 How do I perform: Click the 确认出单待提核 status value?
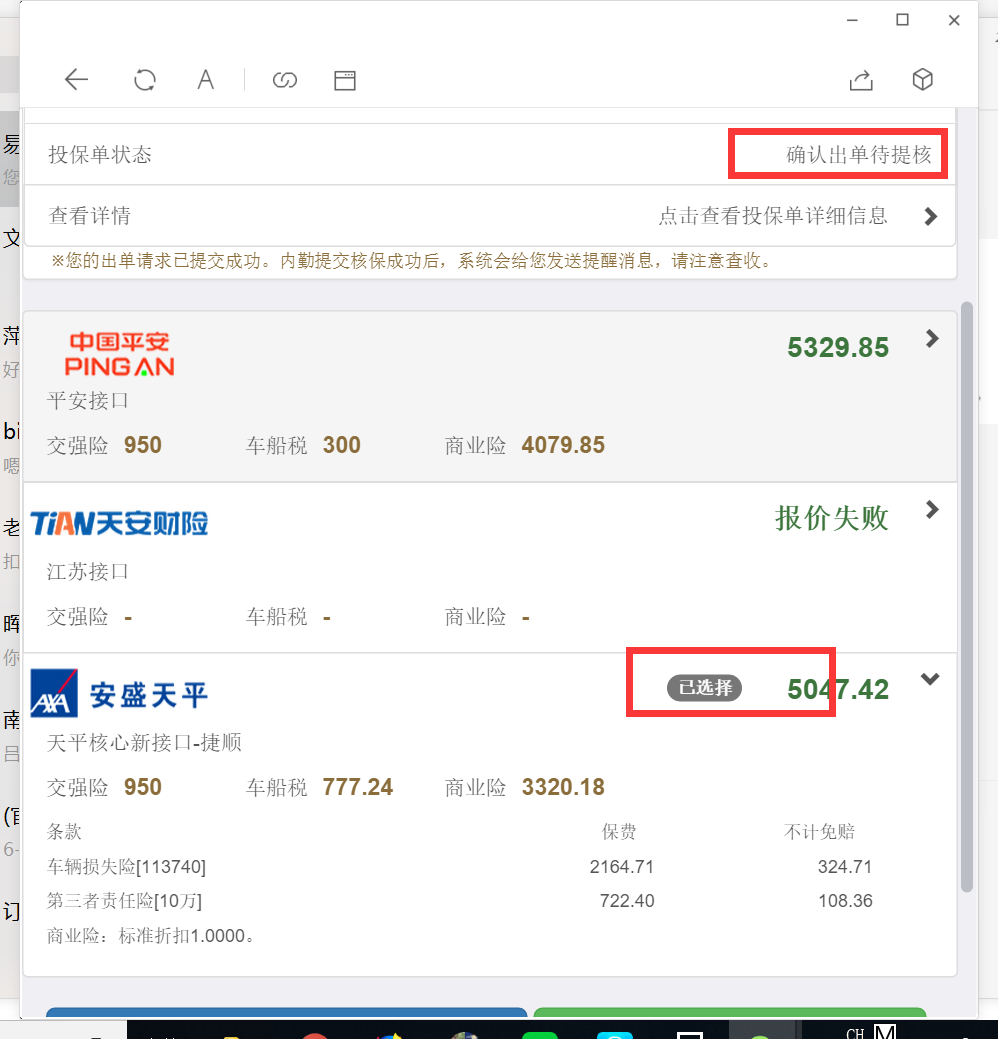point(859,155)
